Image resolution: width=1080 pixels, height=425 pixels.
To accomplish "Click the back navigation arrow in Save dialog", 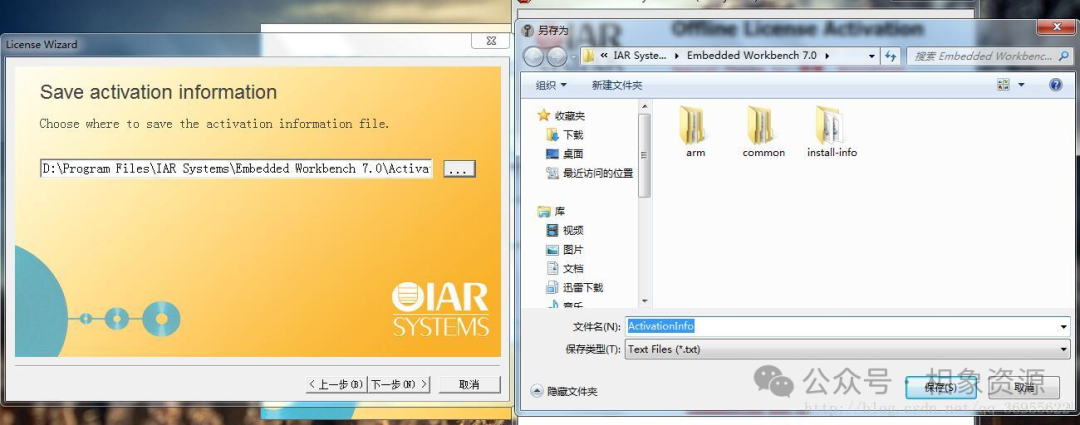I will pos(533,56).
